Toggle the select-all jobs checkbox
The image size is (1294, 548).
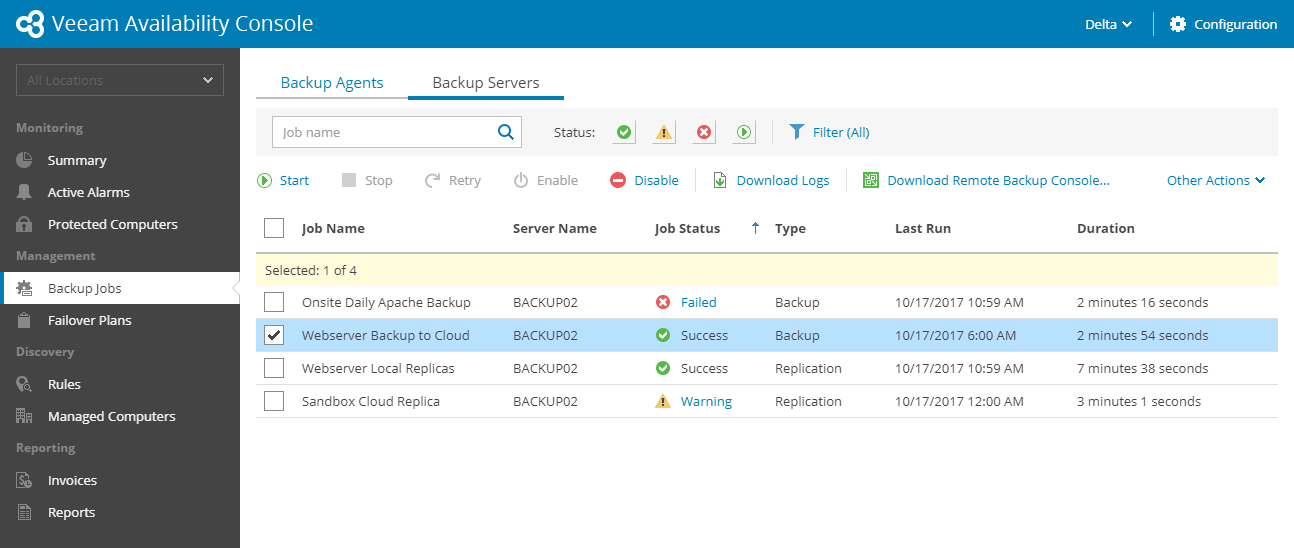[274, 228]
